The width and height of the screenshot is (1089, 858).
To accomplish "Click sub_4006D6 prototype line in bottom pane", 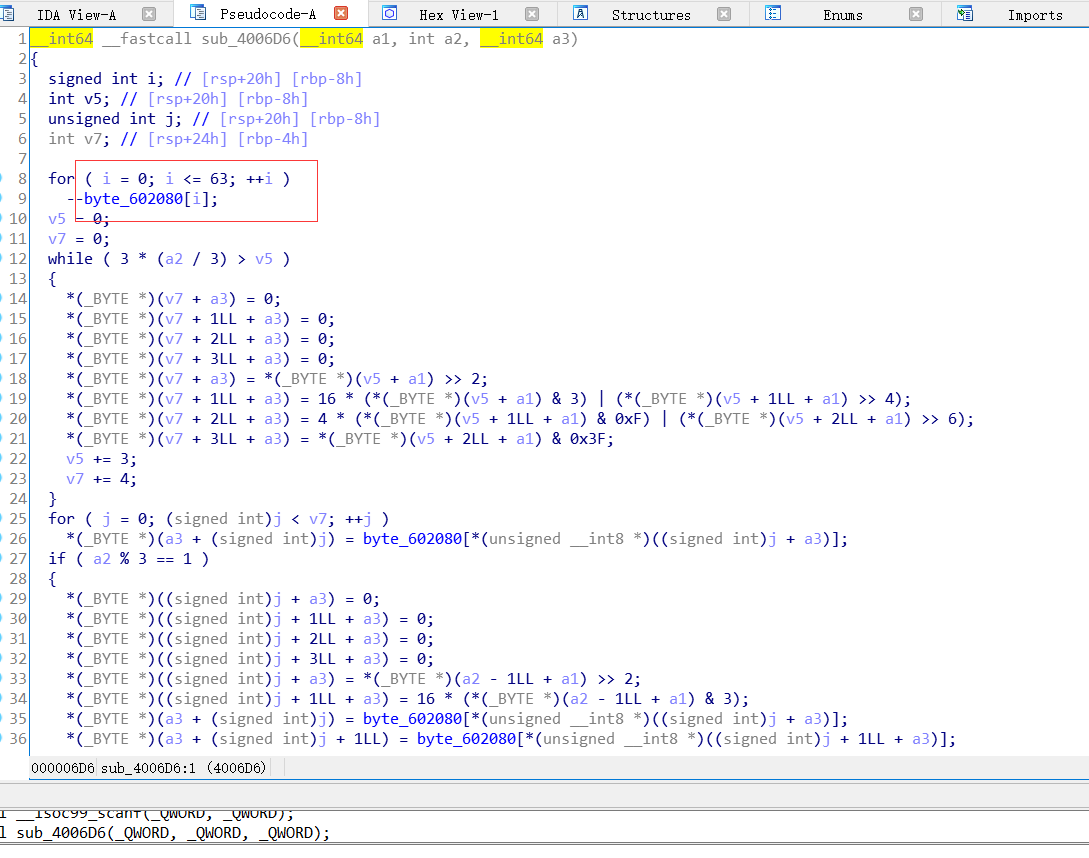I will [x=172, y=833].
